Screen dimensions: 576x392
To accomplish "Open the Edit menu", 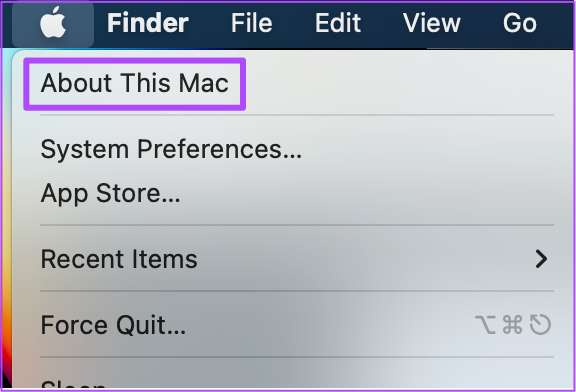I will tap(338, 23).
